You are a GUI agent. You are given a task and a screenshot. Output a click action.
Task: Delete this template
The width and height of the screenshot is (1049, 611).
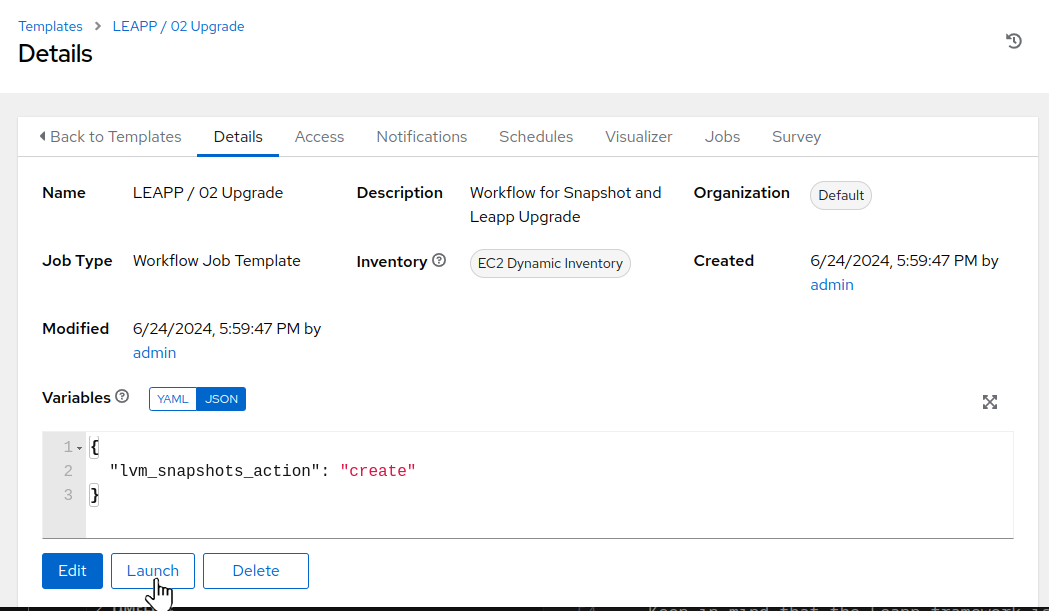pos(256,571)
